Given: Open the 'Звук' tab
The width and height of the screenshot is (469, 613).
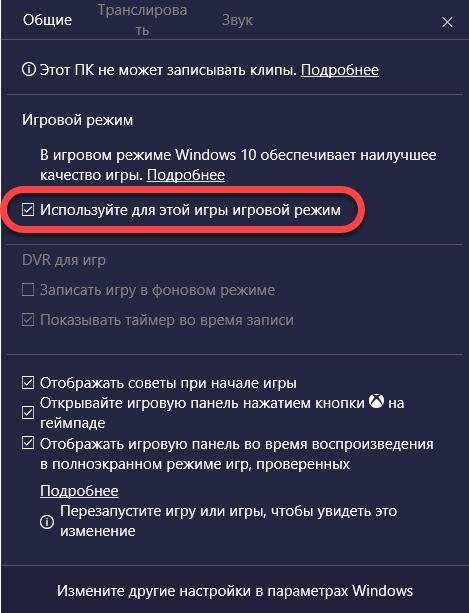Looking at the screenshot, I should (237, 20).
